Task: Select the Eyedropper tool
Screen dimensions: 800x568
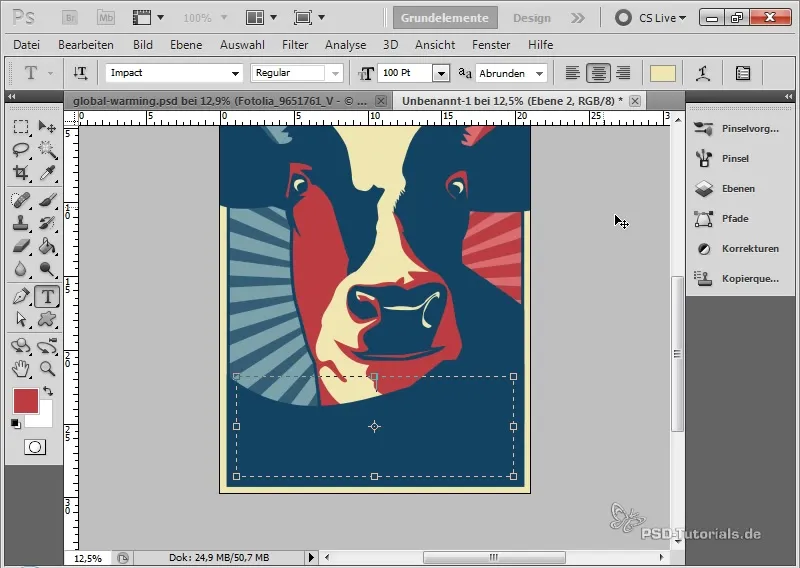Action: (47, 173)
